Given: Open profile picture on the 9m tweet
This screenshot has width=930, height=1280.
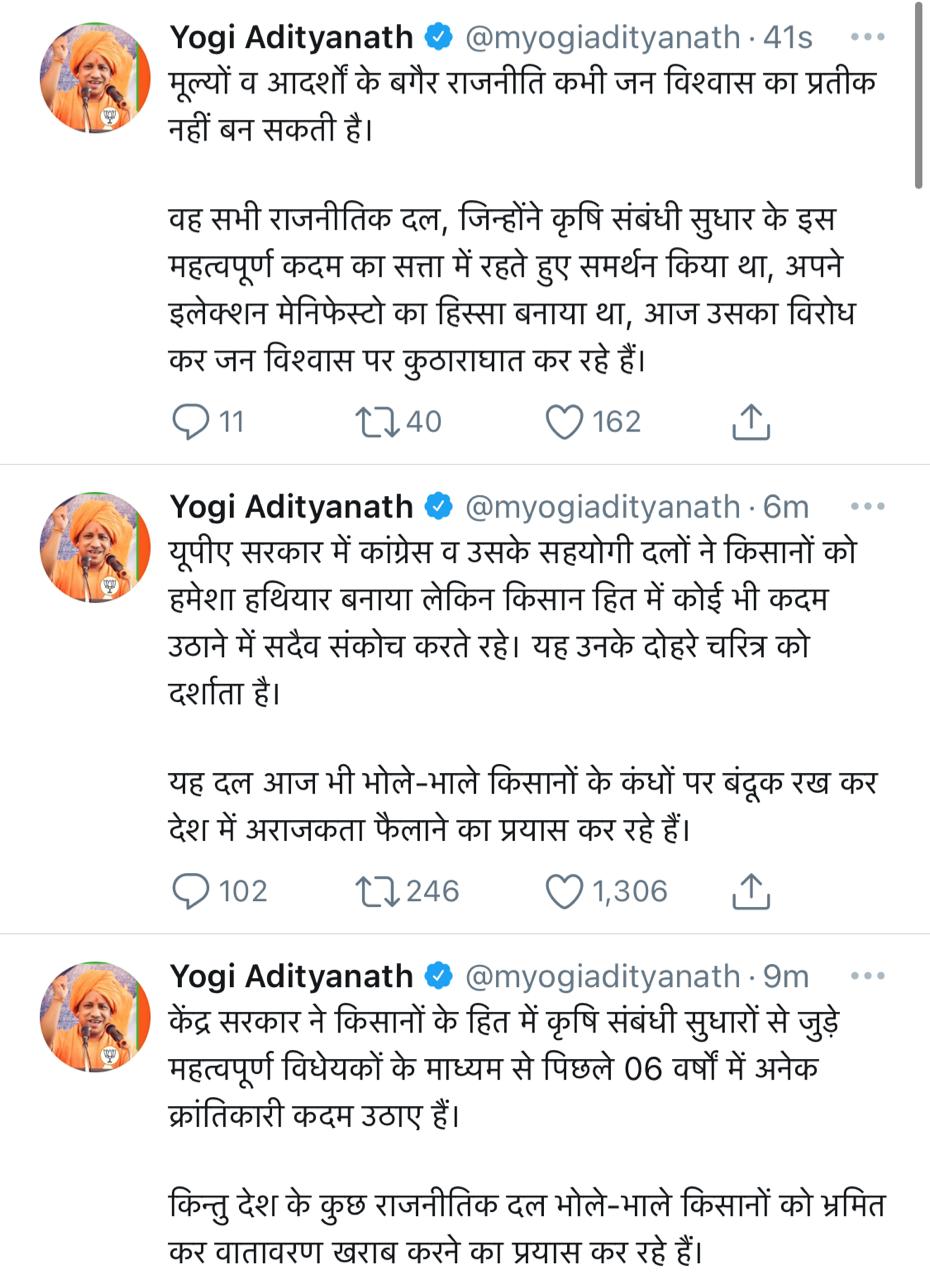Looking at the screenshot, I should click(x=95, y=1016).
